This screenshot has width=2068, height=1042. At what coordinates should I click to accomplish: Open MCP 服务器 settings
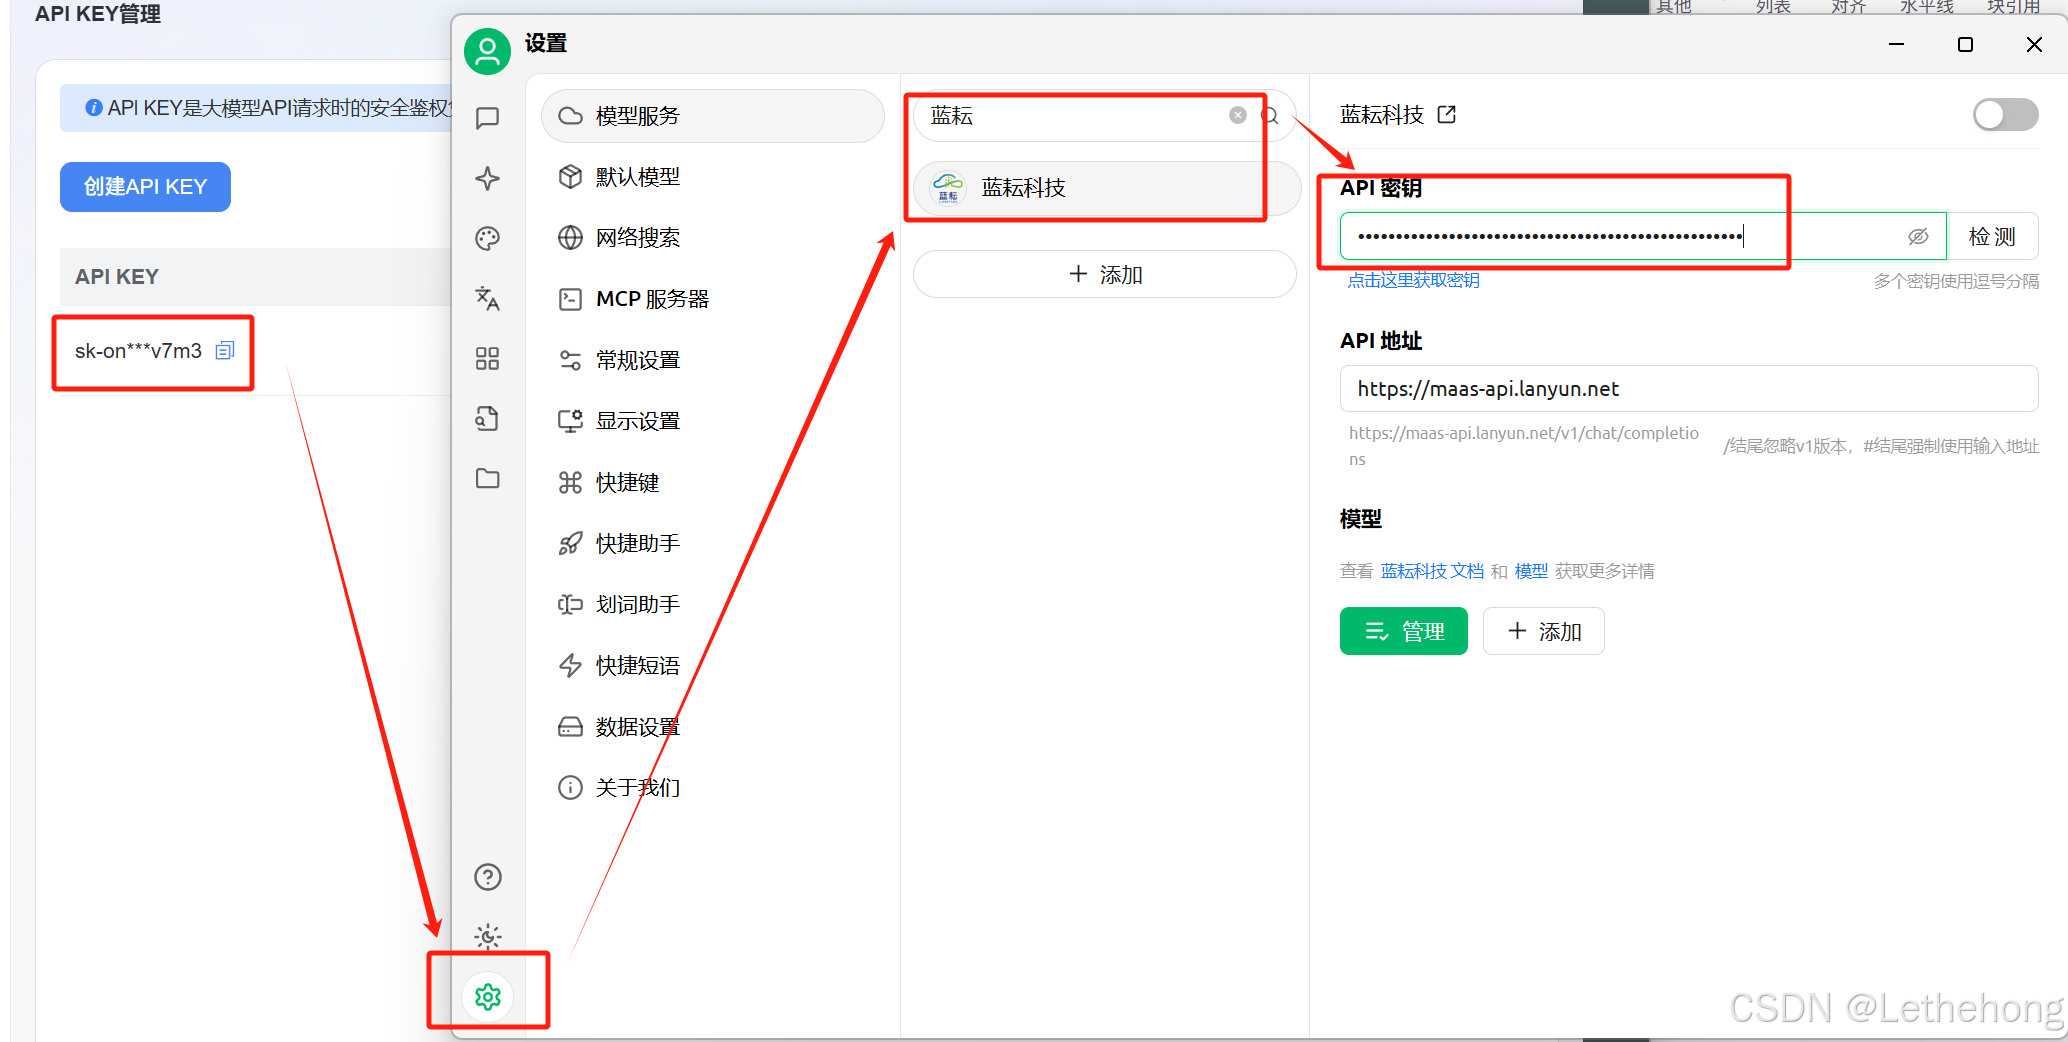tap(713, 299)
